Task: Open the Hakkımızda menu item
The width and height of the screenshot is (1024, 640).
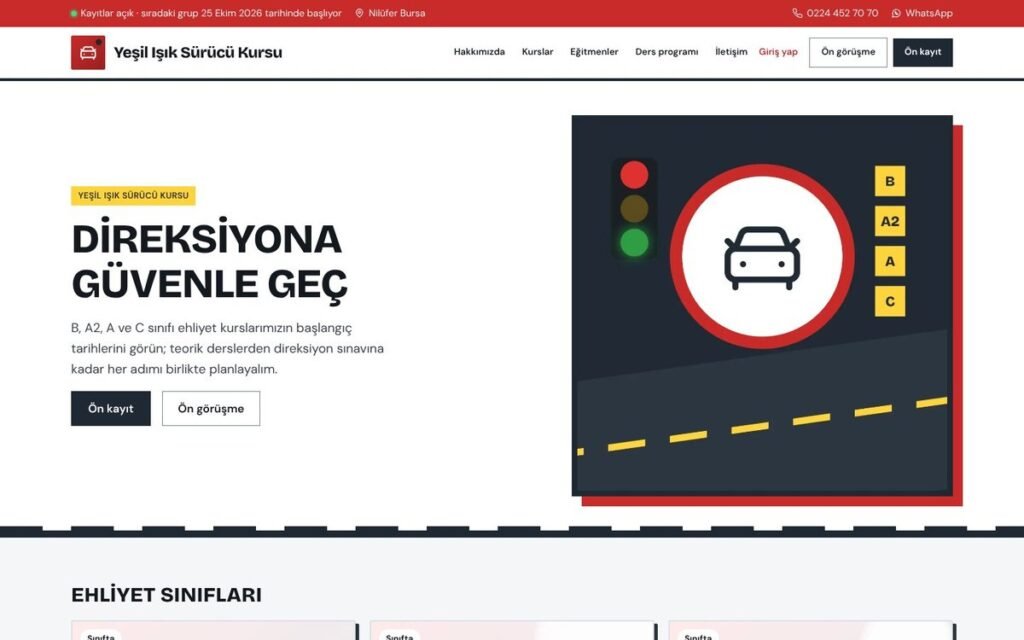Action: [479, 52]
